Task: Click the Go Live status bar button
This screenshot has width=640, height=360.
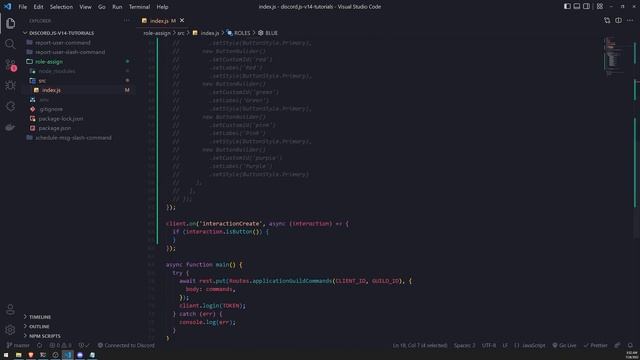Action: point(564,345)
